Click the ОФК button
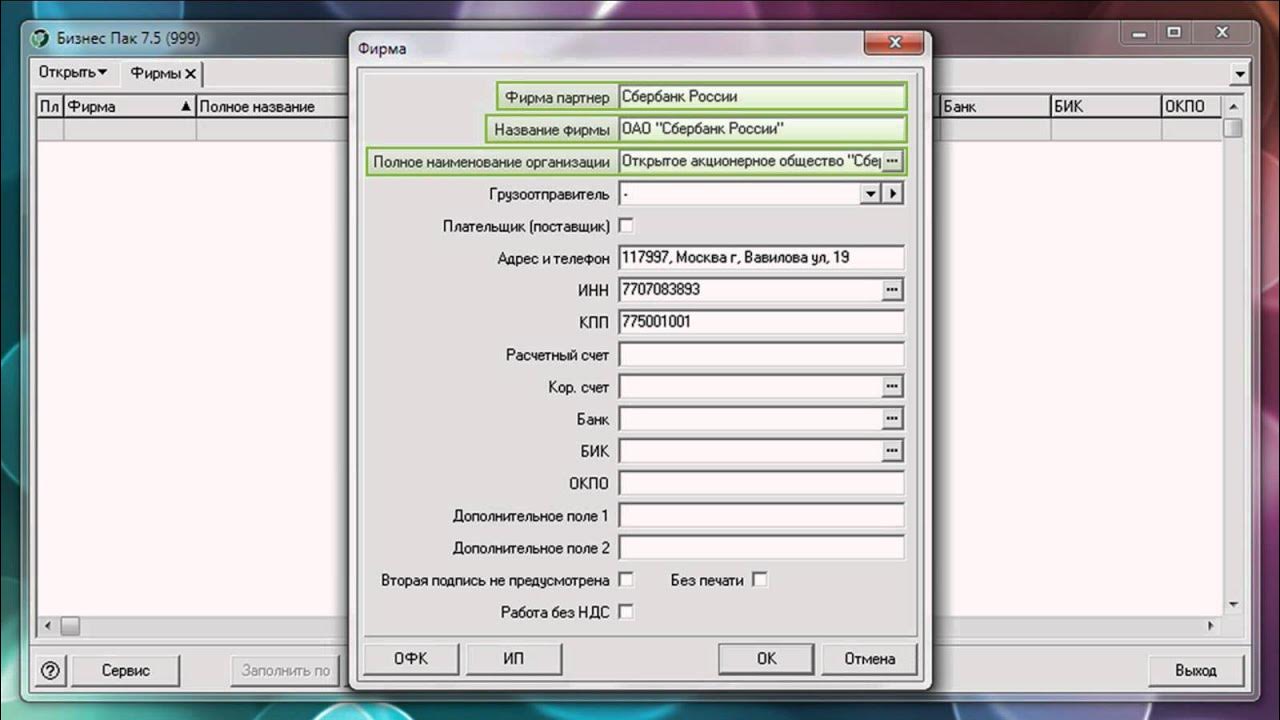The width and height of the screenshot is (1280, 720). tap(411, 658)
